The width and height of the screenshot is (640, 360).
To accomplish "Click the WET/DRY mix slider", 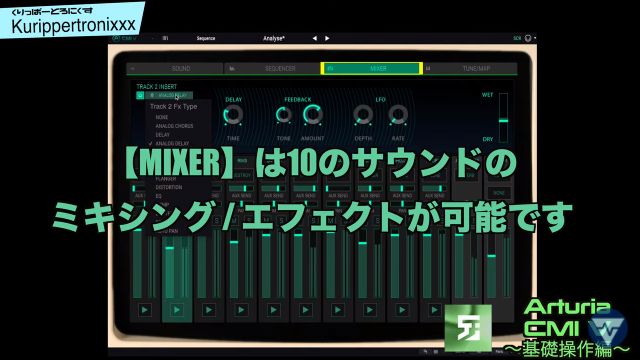I will (503, 118).
